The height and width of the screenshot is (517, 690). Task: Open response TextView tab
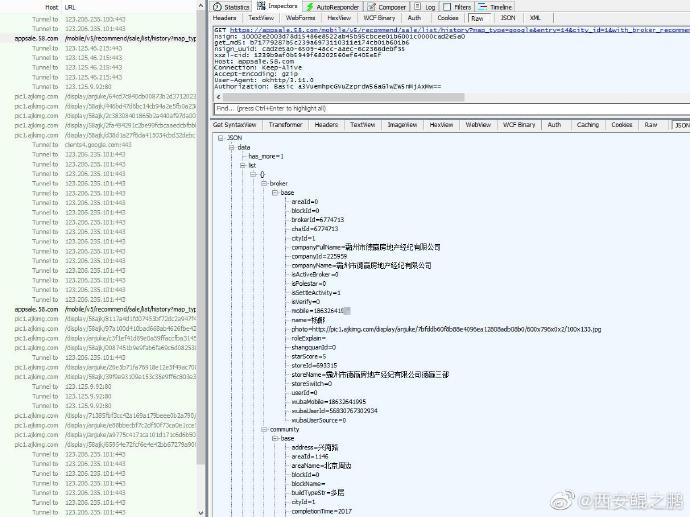pos(363,125)
